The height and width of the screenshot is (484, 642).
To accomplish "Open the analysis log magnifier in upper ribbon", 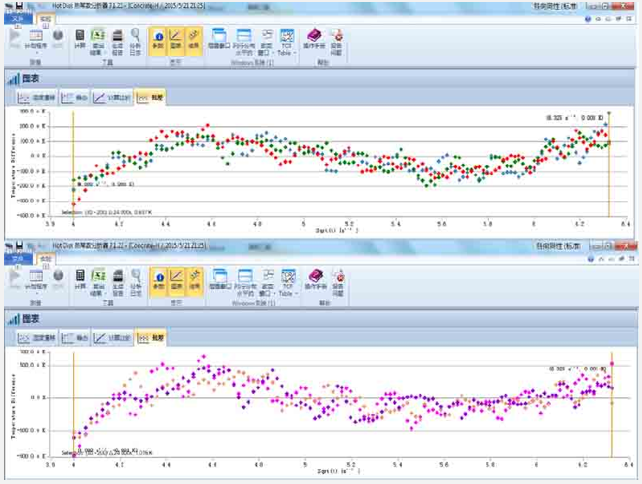I will pos(136,38).
